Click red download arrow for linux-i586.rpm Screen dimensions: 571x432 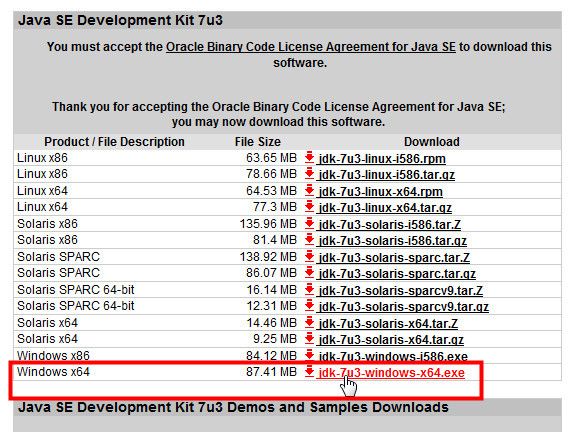(309, 157)
